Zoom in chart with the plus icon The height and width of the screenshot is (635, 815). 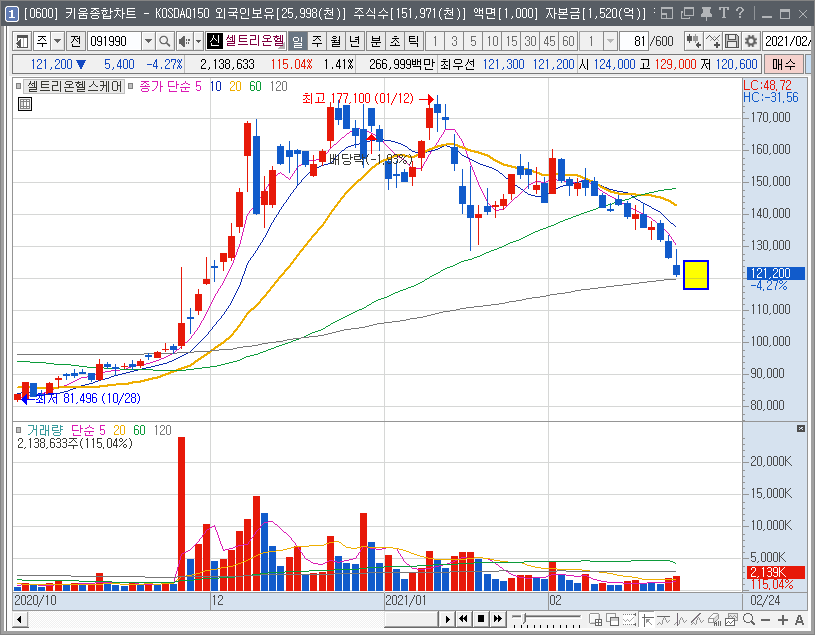tap(783, 619)
